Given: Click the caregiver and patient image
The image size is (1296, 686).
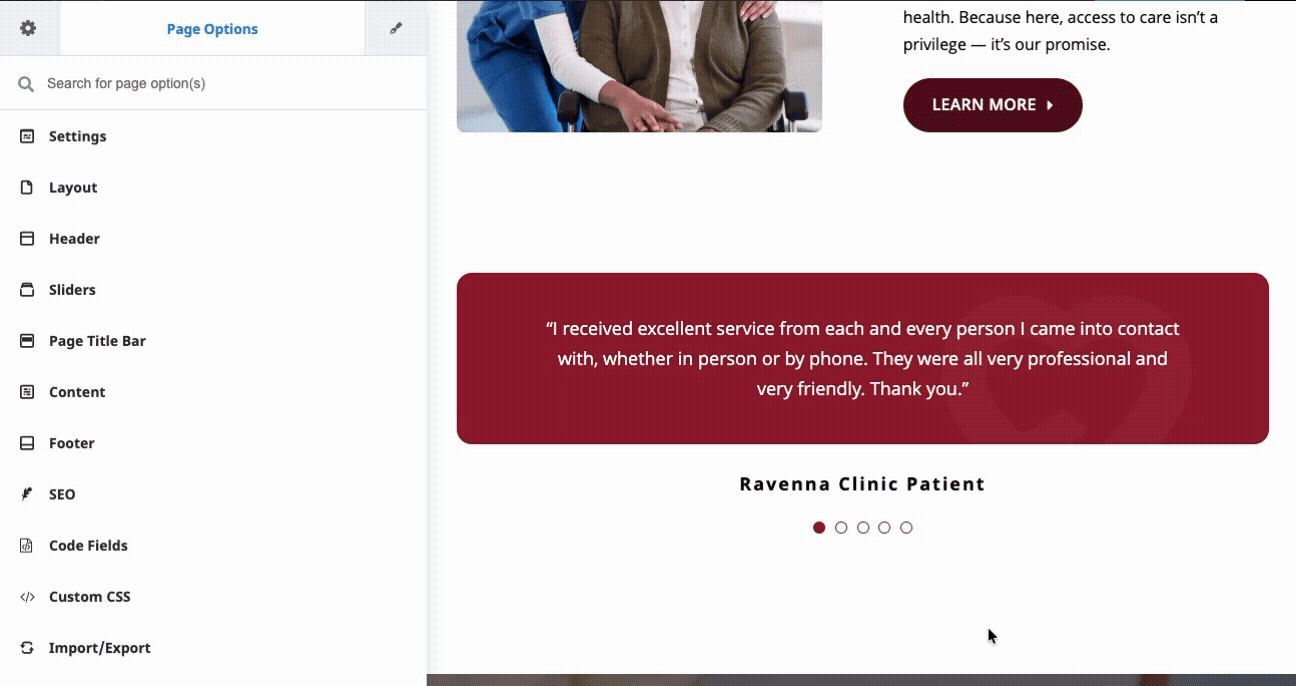Looking at the screenshot, I should 639,66.
